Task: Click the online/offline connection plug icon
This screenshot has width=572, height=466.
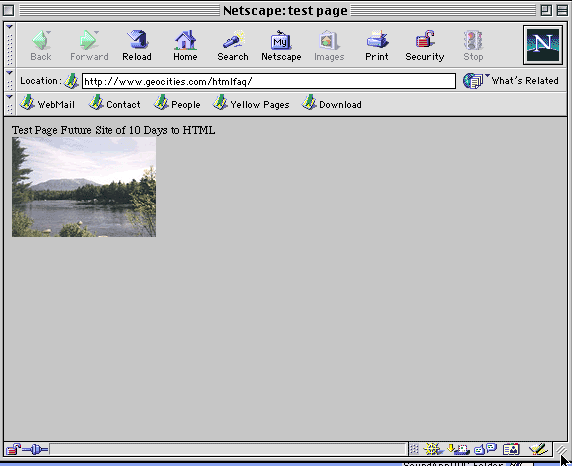Action: click(35, 449)
